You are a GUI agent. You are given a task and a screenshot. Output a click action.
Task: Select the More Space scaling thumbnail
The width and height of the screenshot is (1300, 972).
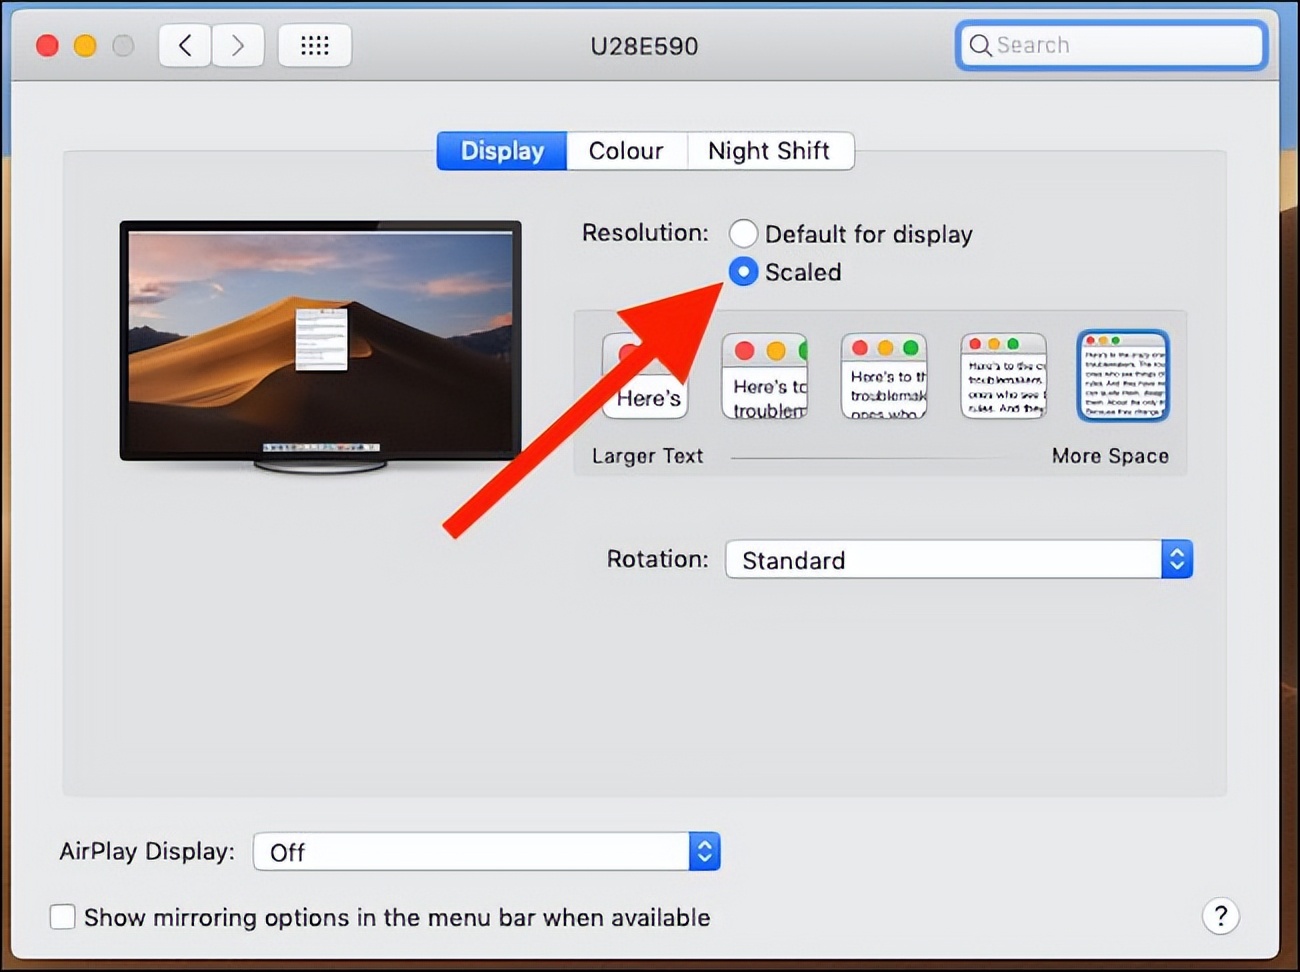[1122, 375]
